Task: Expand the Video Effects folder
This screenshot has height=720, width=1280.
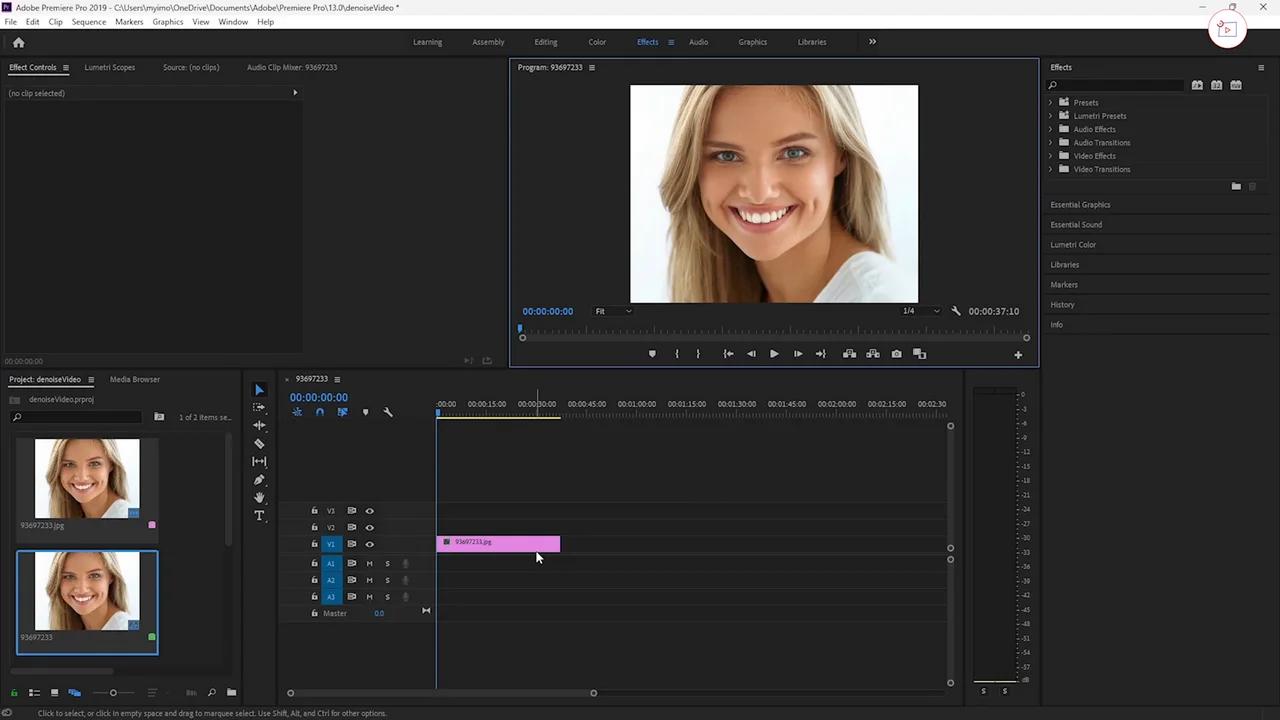Action: click(x=1050, y=156)
